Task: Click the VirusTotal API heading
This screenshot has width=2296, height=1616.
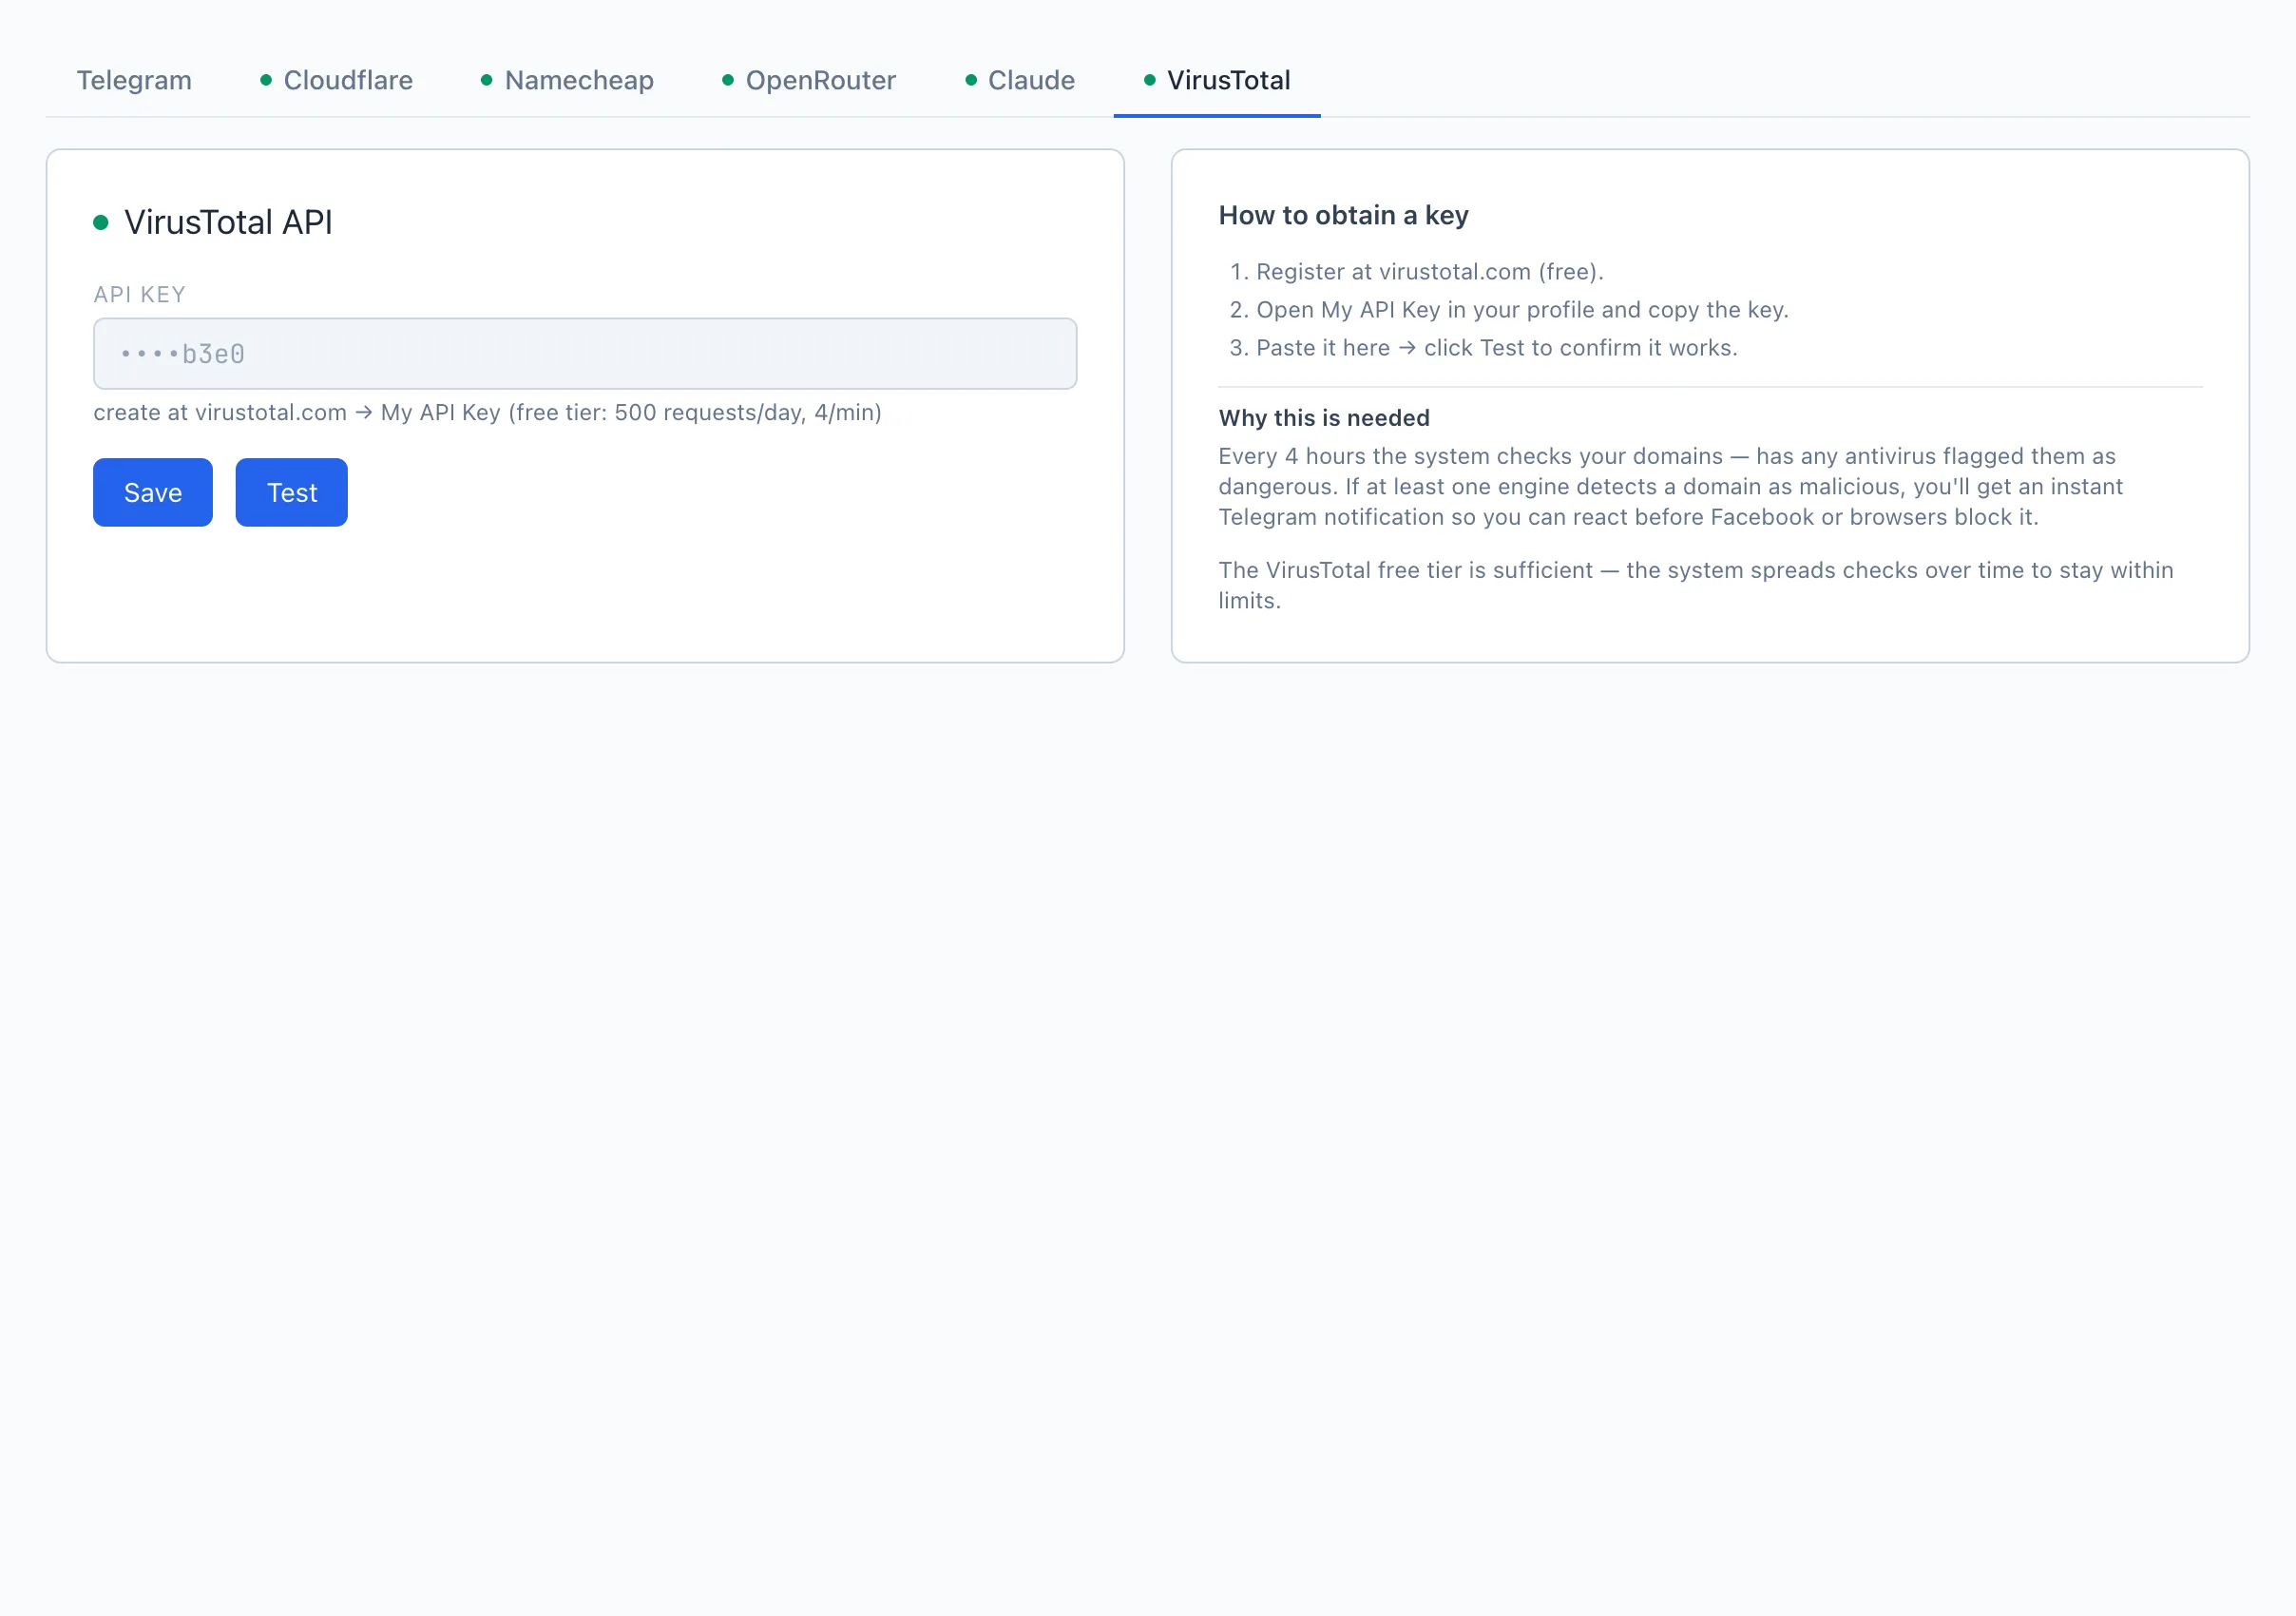Action: point(228,222)
